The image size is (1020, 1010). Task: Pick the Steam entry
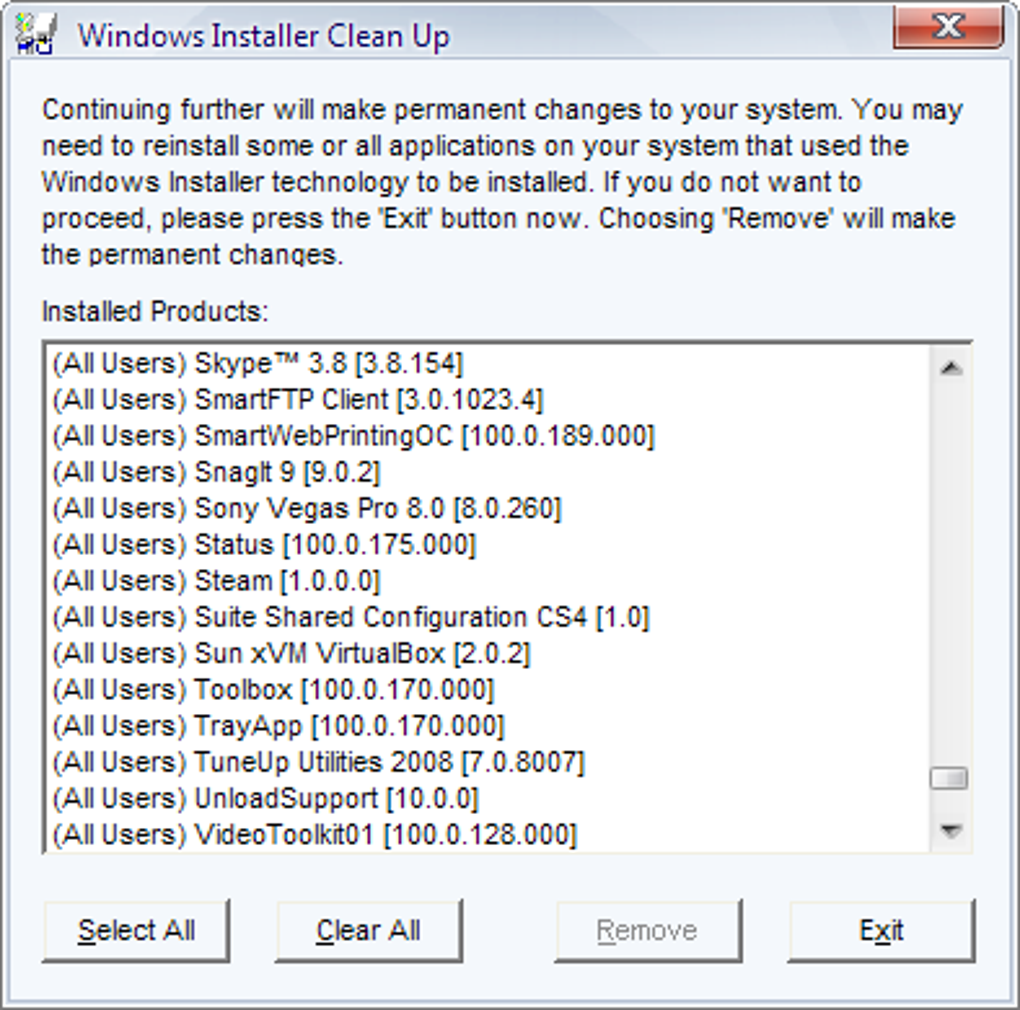(488, 581)
